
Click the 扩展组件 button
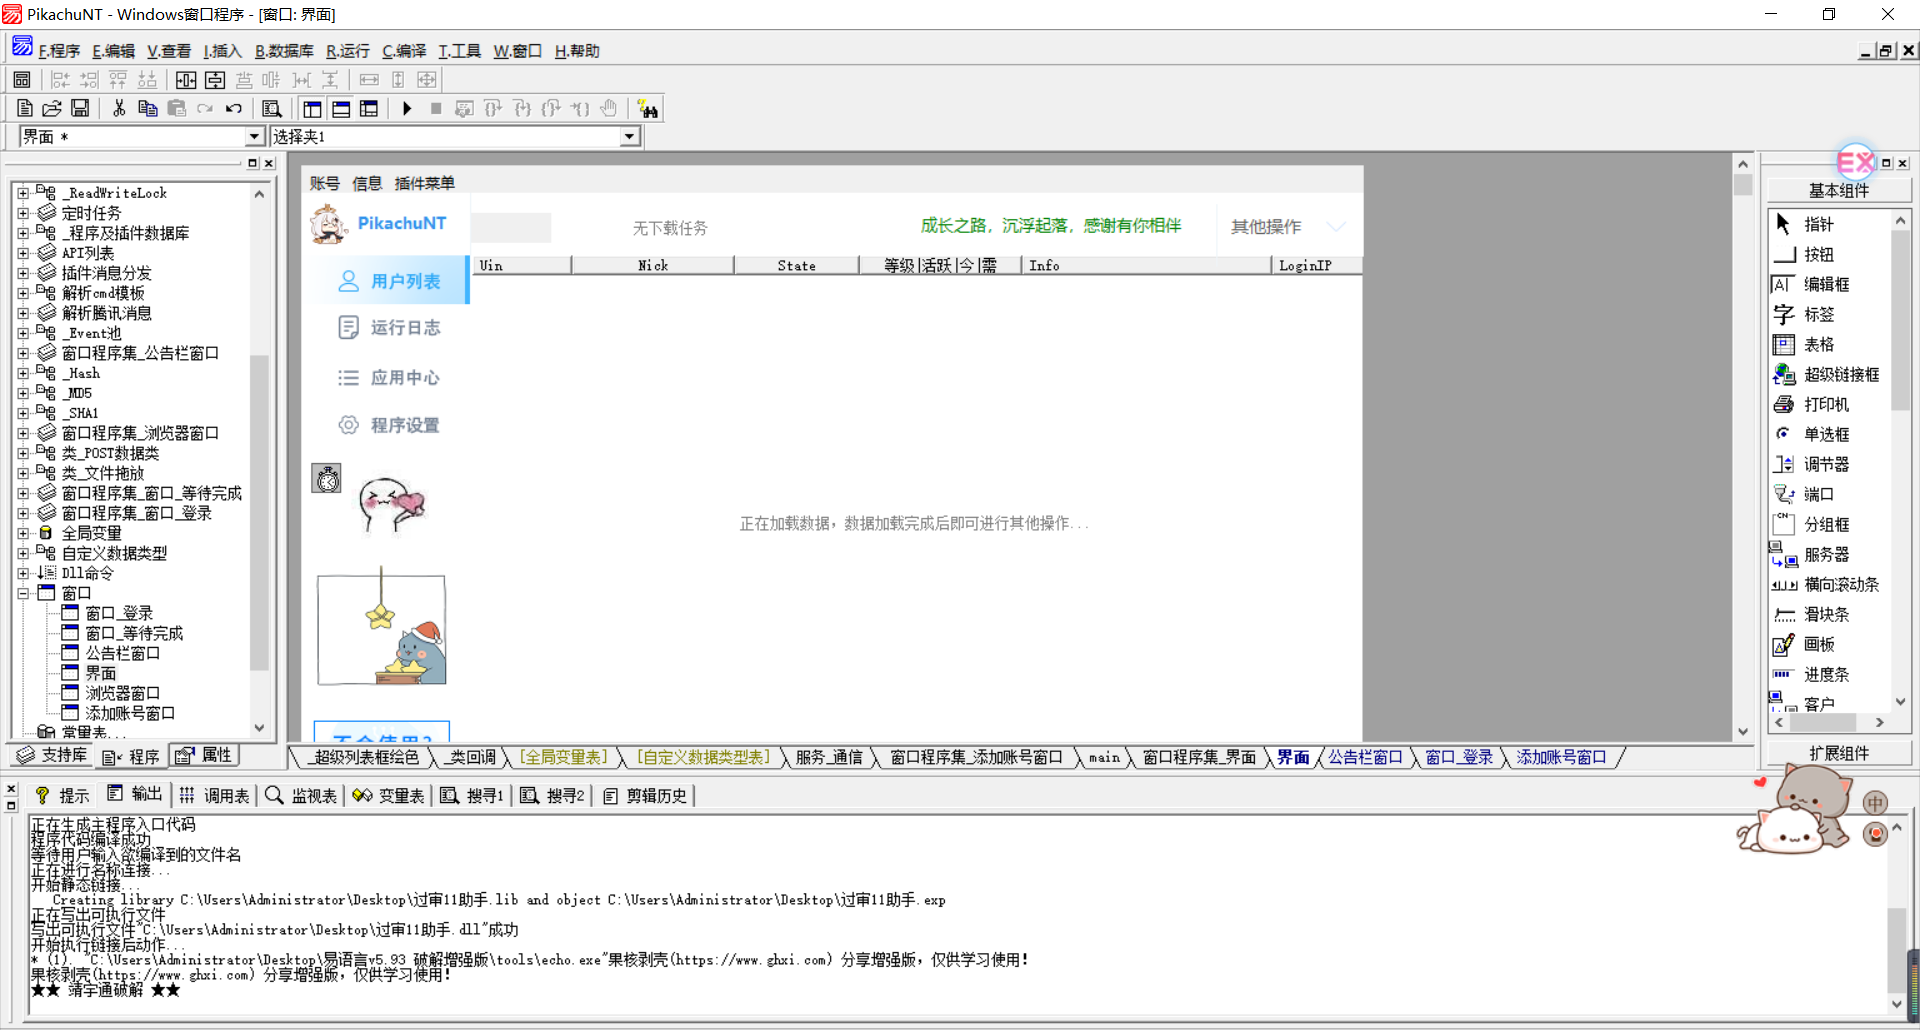1838,753
